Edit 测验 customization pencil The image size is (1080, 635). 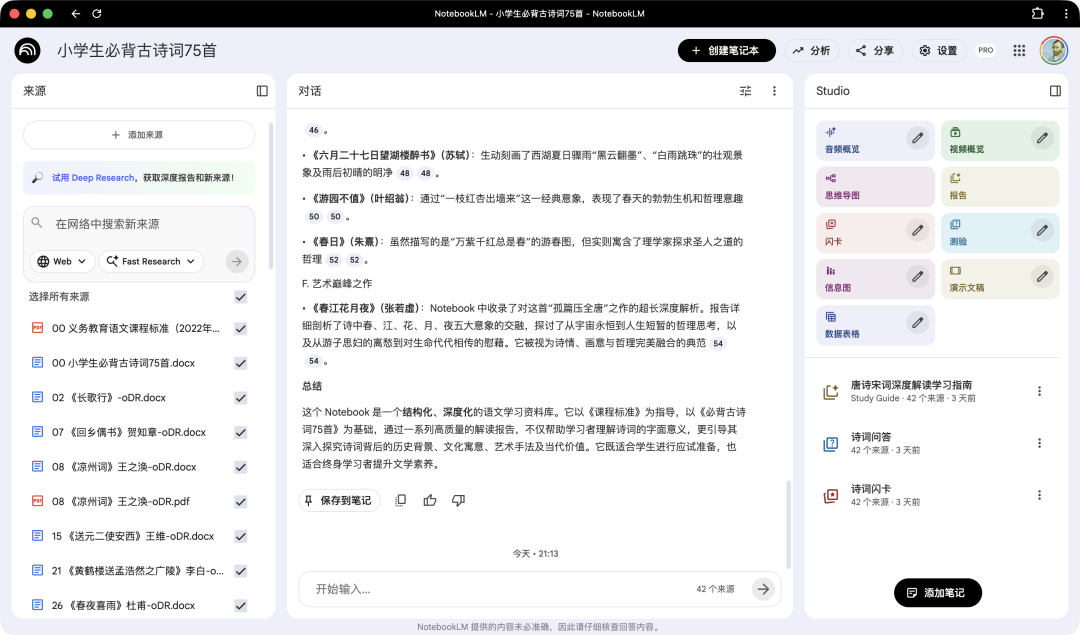tap(1042, 230)
